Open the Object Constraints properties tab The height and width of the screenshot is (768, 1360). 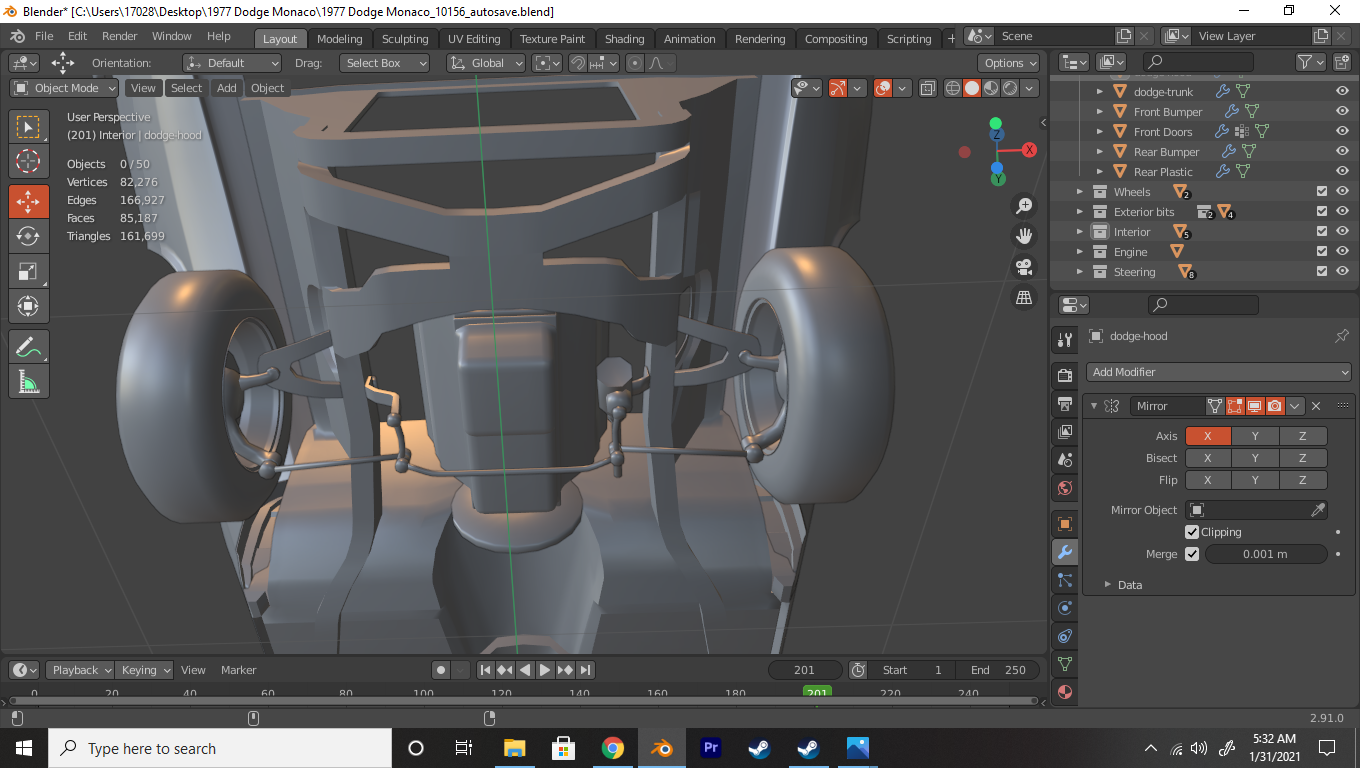tap(1065, 636)
